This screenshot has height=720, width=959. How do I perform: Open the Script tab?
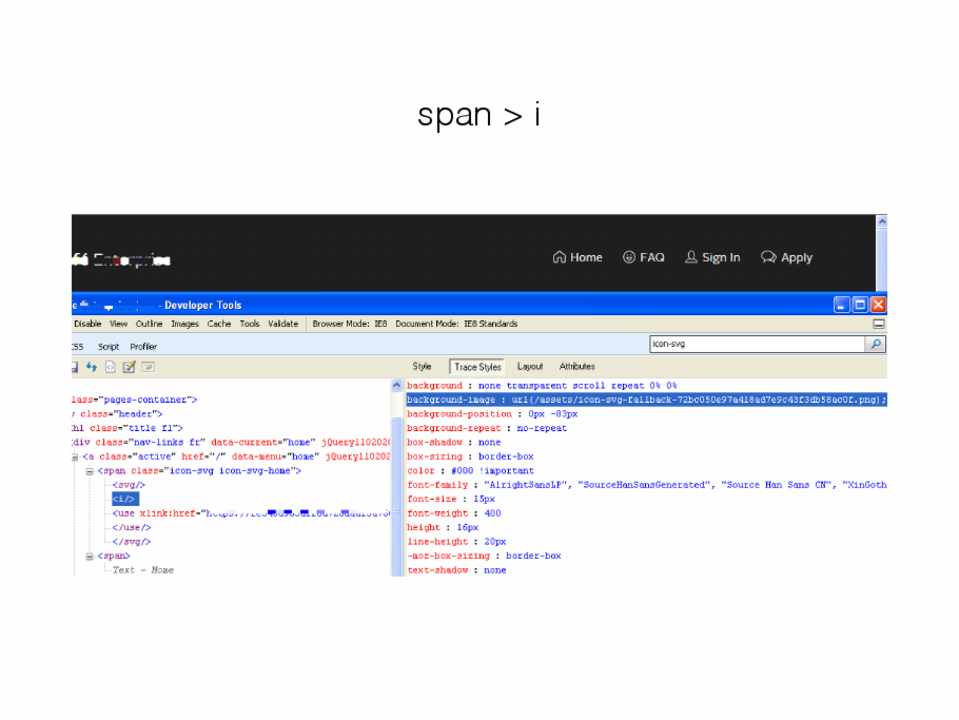(x=108, y=346)
